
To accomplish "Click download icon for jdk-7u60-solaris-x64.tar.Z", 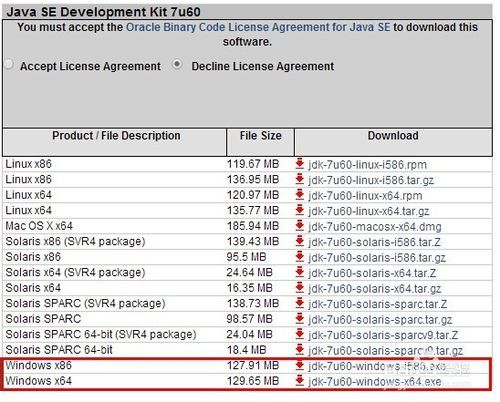I will (300, 272).
